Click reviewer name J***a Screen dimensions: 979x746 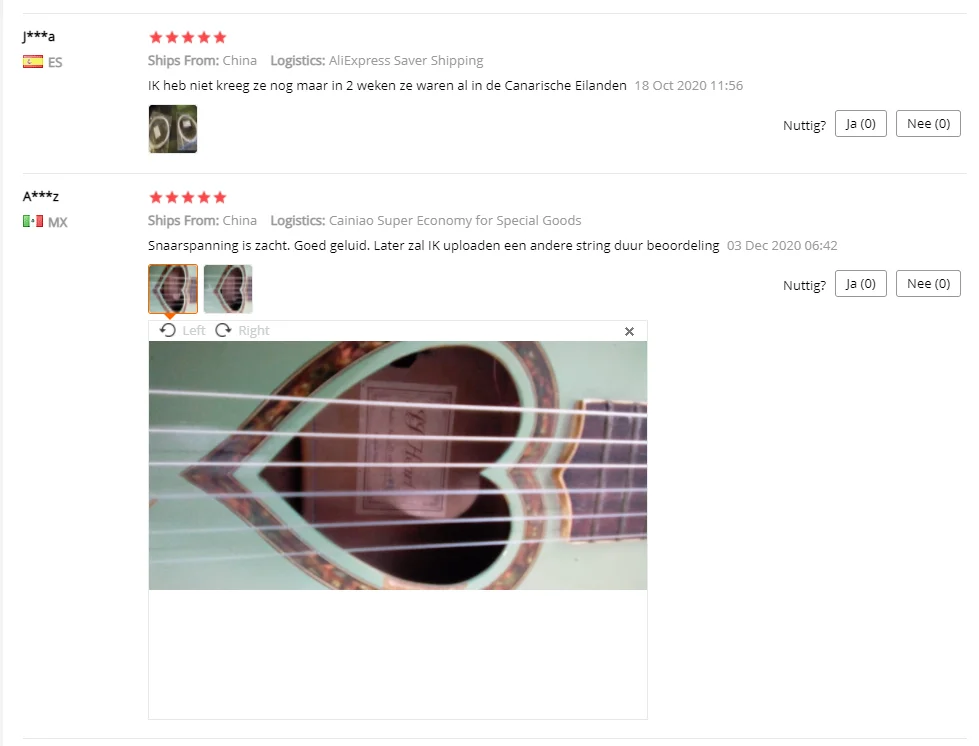[39, 36]
